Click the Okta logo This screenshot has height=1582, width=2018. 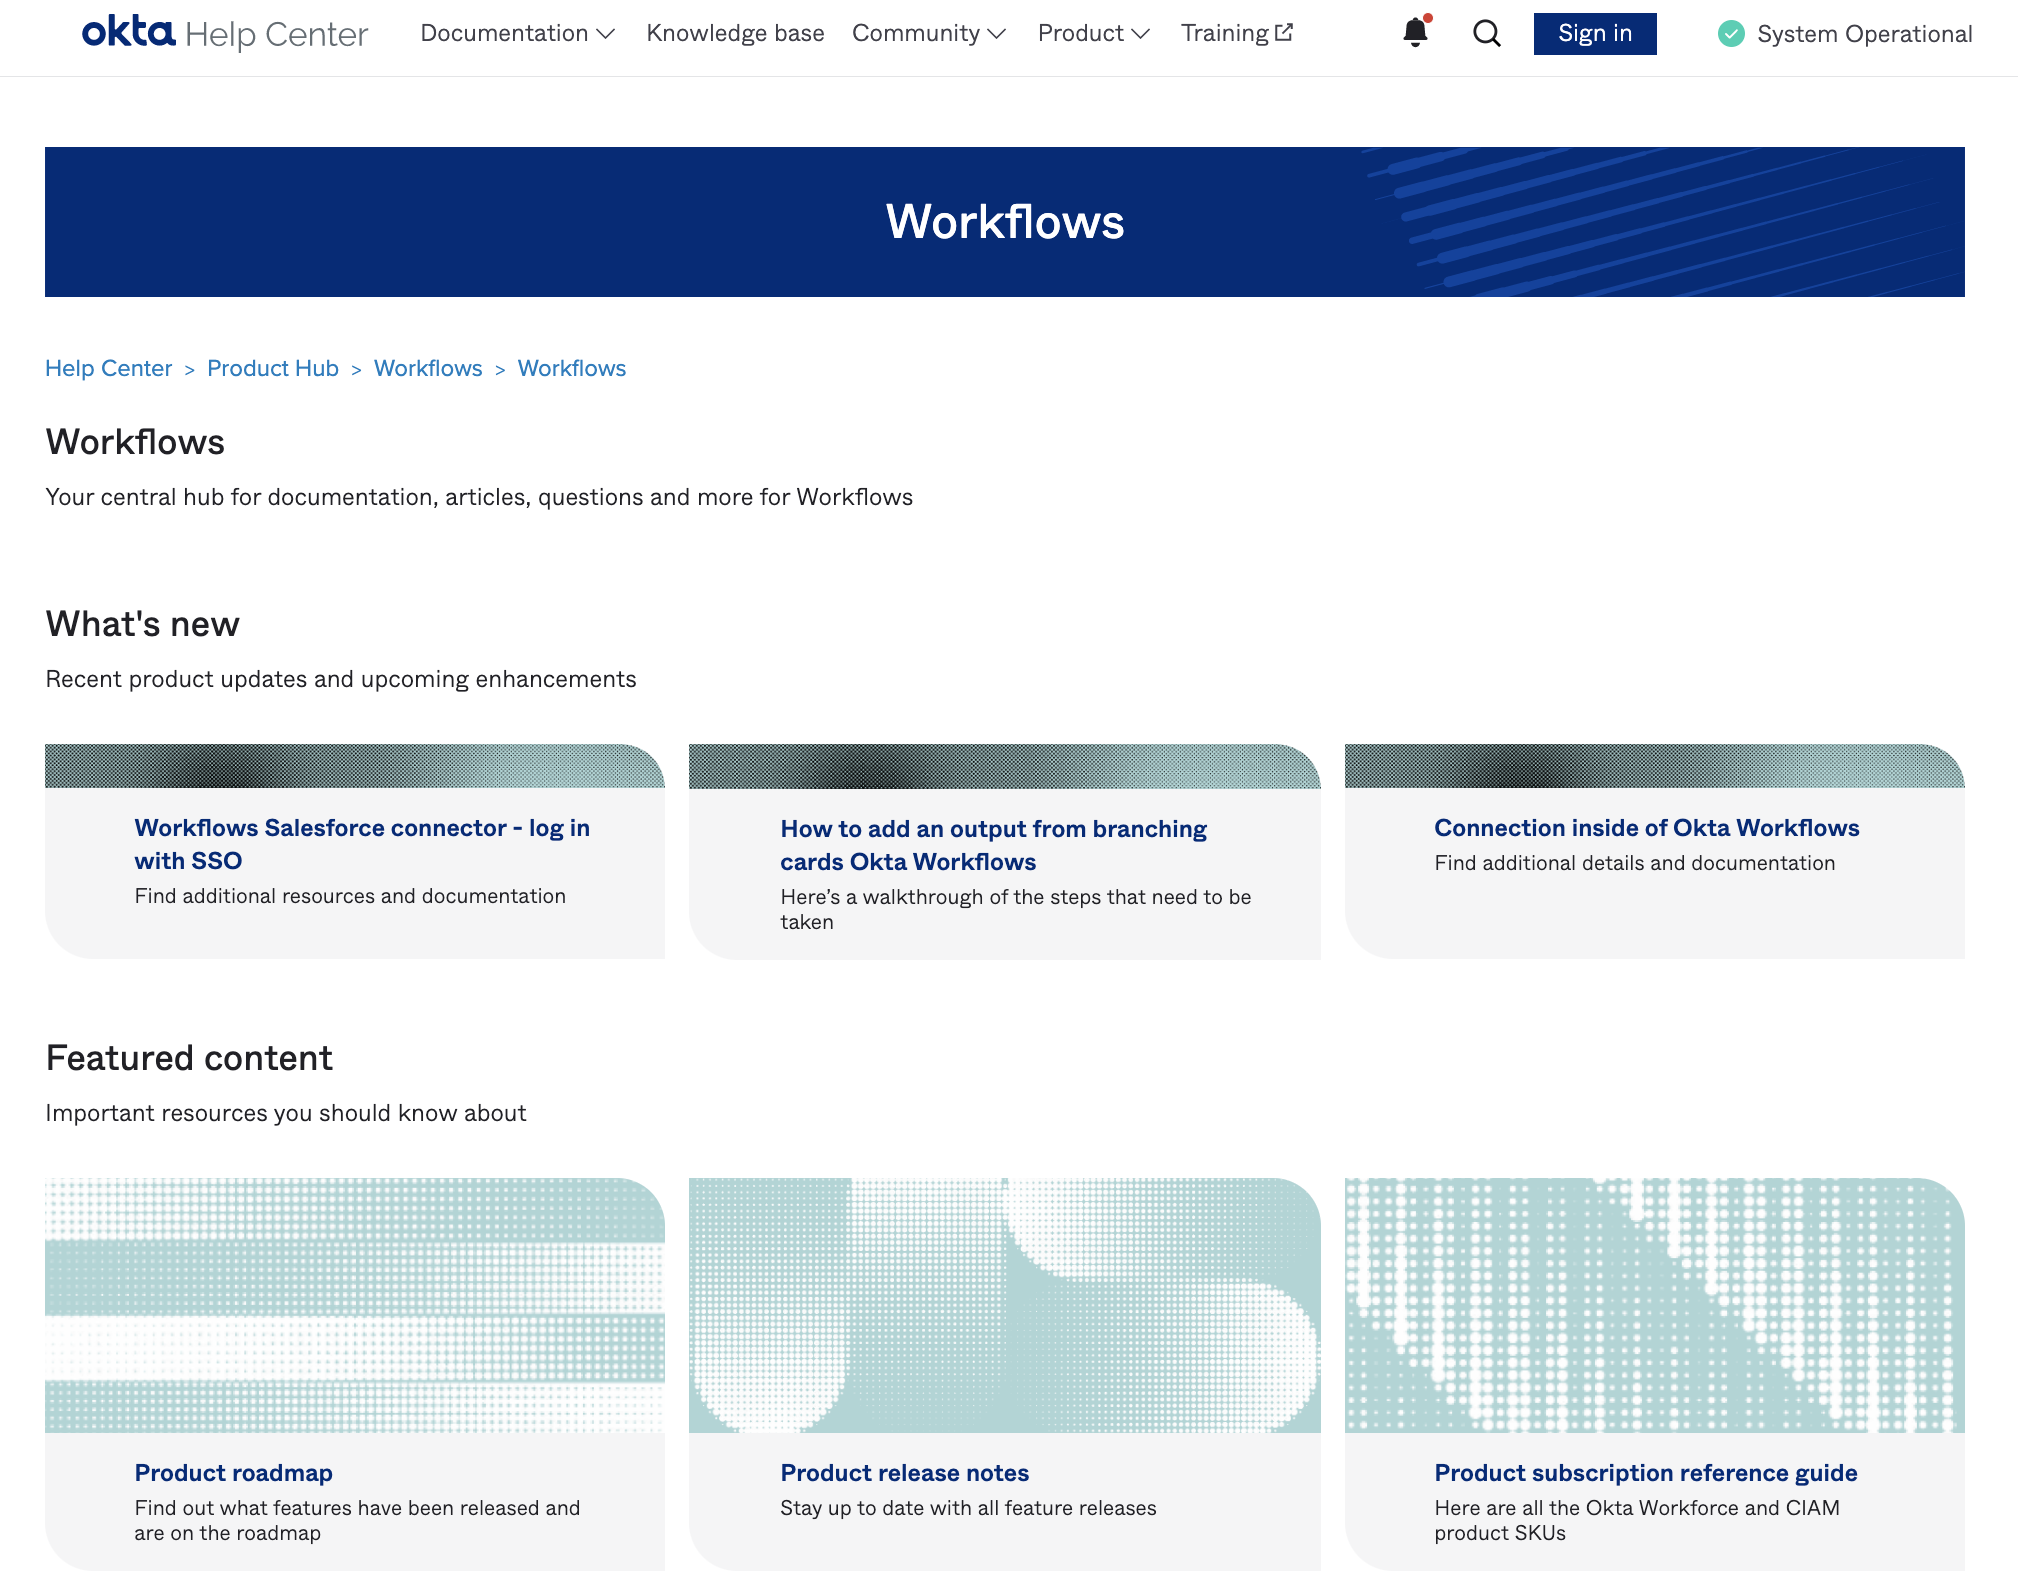tap(128, 32)
